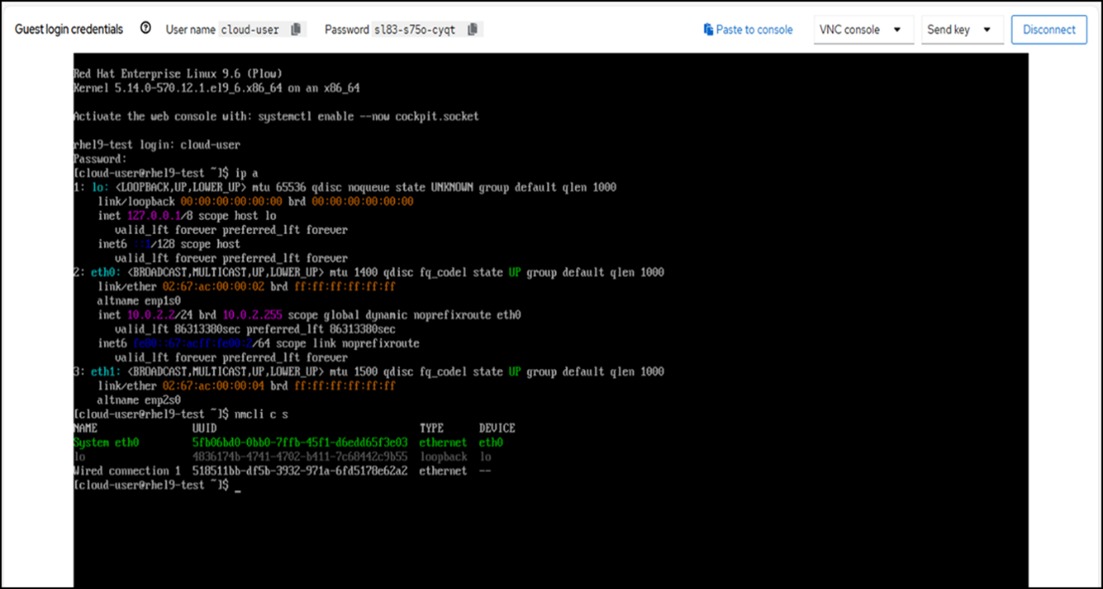Screen dimensions: 1103x589
Task: Click the Red Hat Enterprise Linux banner line
Action: pos(178,74)
